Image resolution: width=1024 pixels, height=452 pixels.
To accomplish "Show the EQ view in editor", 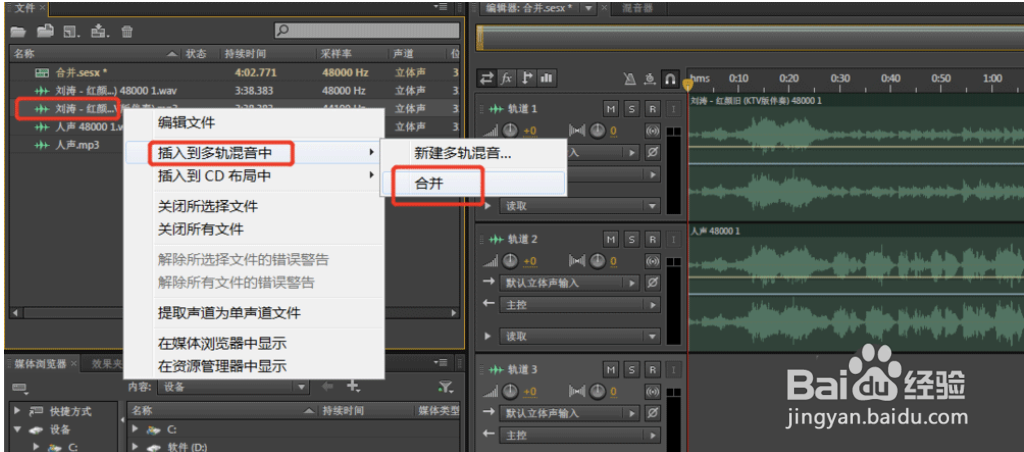I will [x=546, y=78].
